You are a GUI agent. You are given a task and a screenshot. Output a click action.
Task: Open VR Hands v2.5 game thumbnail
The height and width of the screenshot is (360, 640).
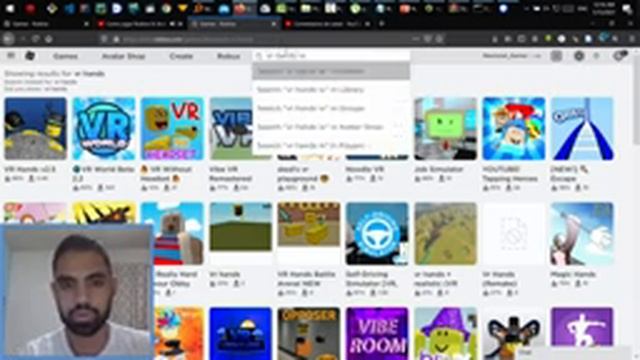click(x=36, y=129)
